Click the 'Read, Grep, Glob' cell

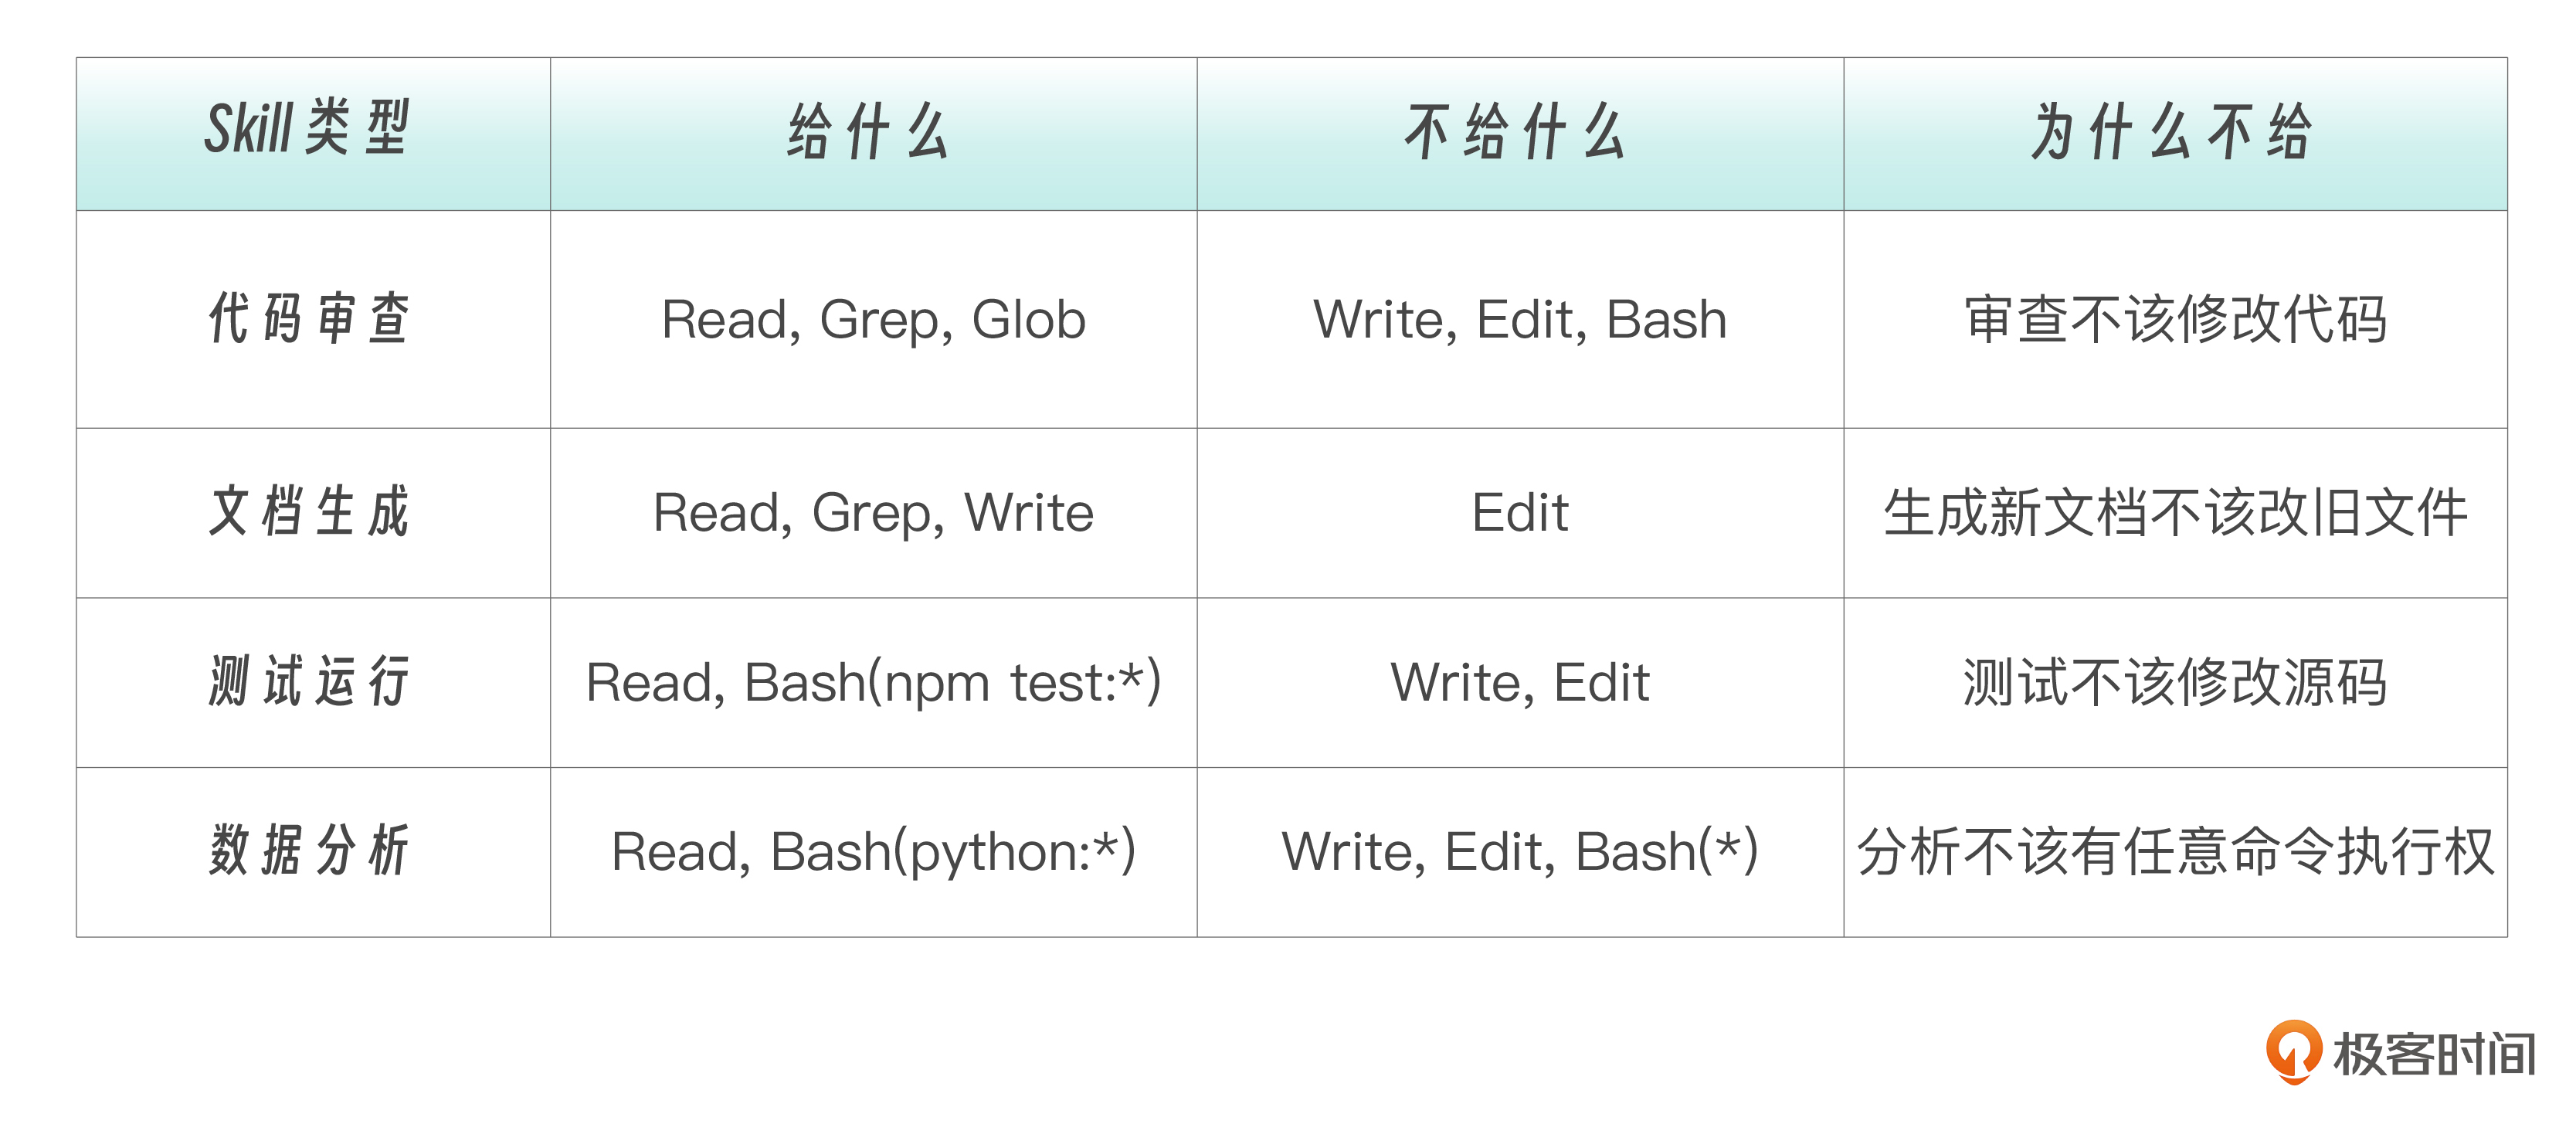click(873, 320)
